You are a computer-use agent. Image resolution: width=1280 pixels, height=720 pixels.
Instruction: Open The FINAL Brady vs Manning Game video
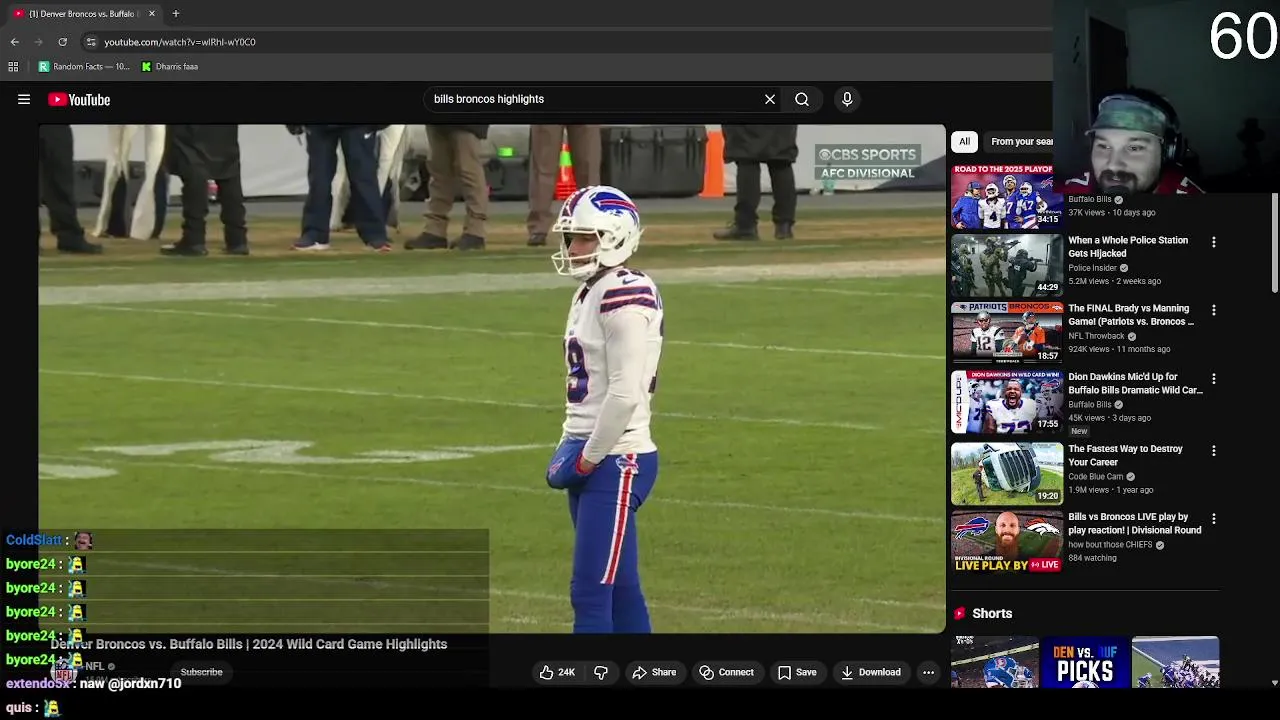click(1131, 315)
